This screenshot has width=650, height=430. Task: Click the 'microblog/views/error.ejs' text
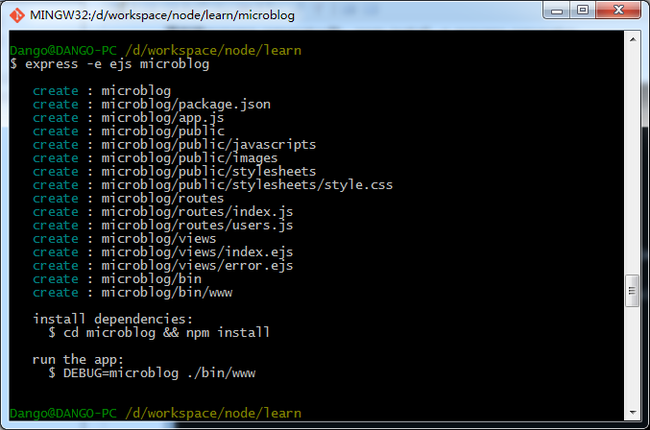[x=197, y=266]
